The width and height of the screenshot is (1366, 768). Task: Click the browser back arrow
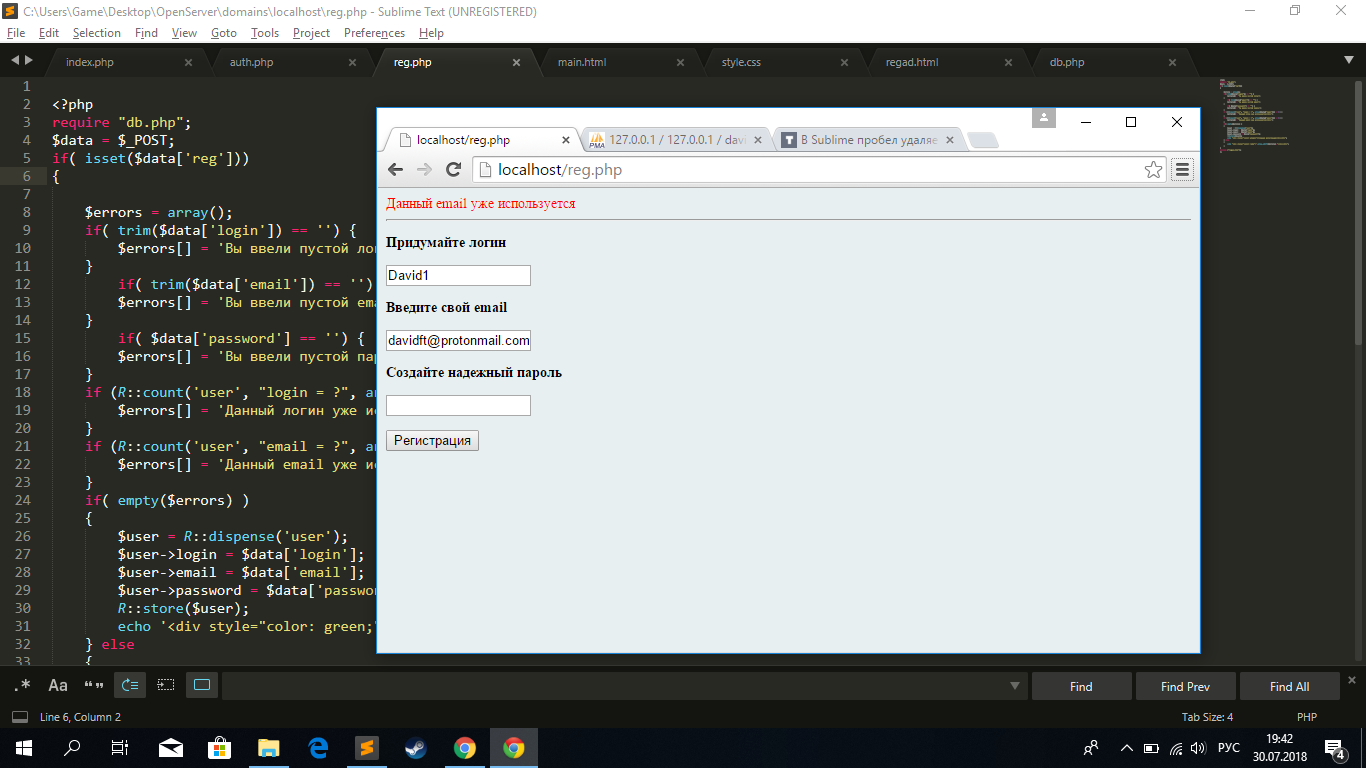click(x=395, y=170)
